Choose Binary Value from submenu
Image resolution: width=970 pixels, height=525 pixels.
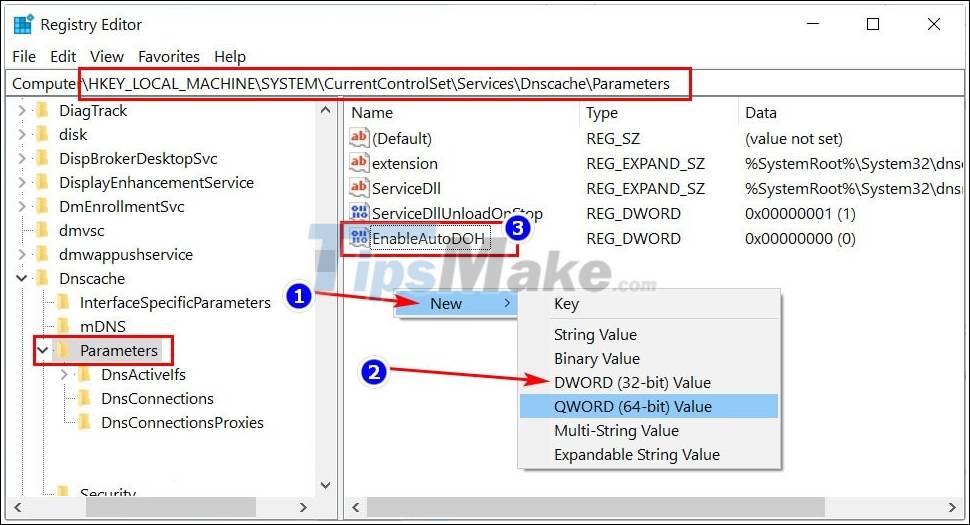tap(650, 359)
